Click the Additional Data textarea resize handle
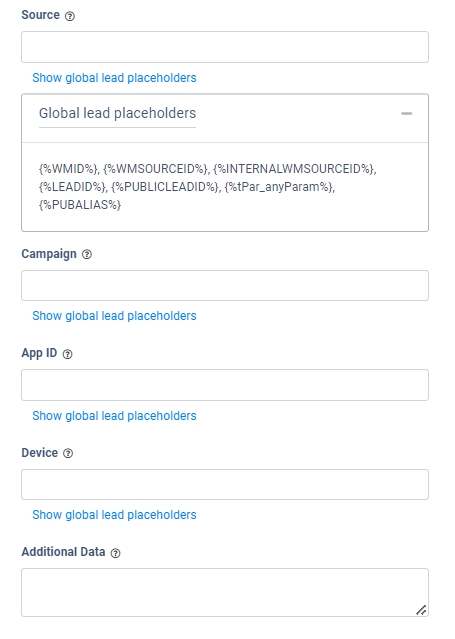The image size is (455, 639). pyautogui.click(x=421, y=610)
